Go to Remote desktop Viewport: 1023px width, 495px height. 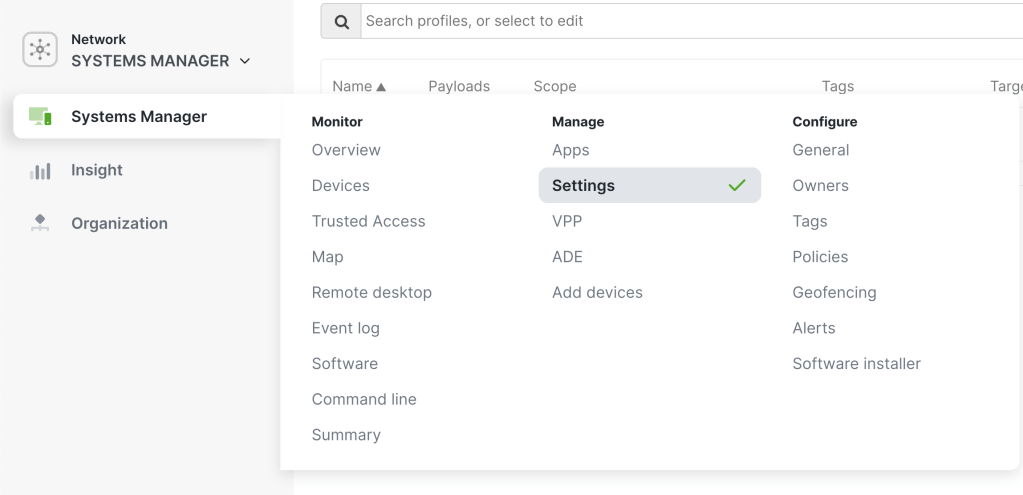(x=371, y=293)
